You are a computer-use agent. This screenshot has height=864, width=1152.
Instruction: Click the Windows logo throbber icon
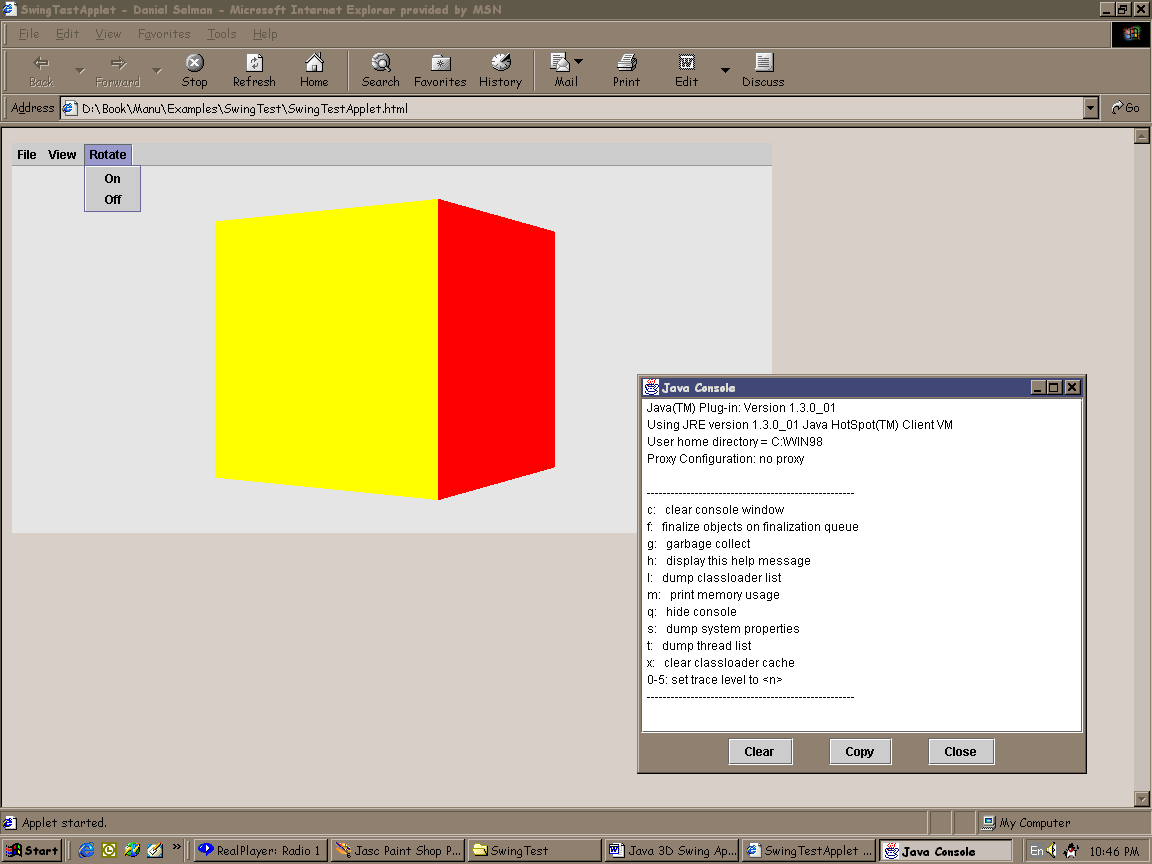pos(1130,34)
